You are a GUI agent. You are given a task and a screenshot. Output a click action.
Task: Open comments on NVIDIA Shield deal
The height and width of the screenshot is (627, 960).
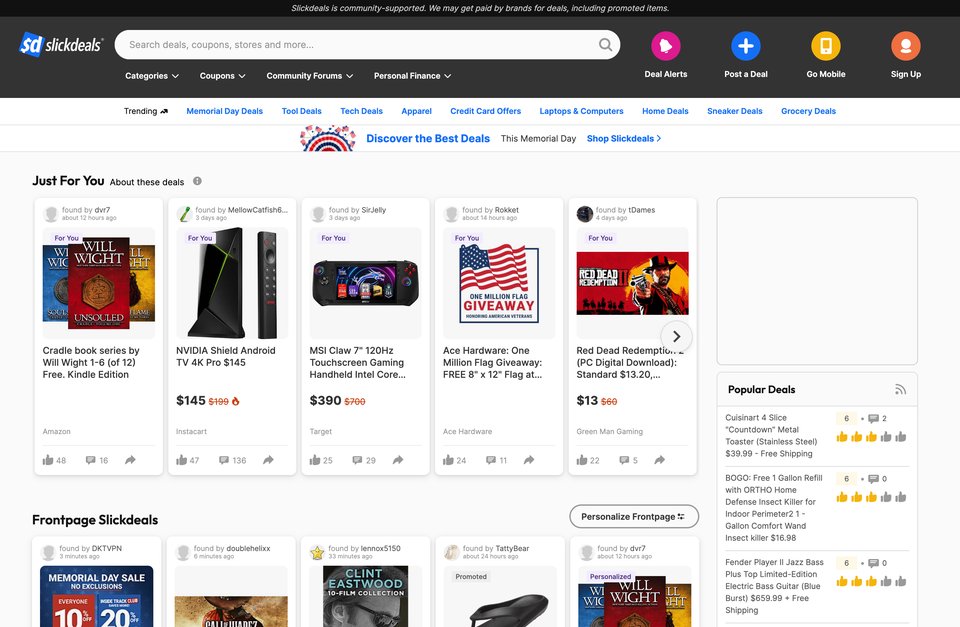pyautogui.click(x=224, y=460)
